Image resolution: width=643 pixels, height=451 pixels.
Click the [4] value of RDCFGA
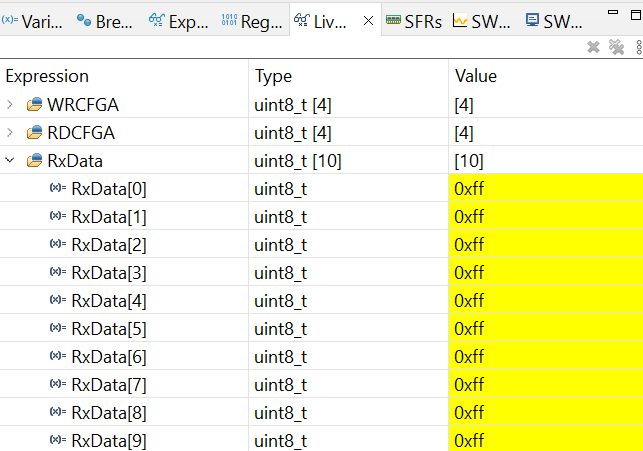[x=464, y=133]
